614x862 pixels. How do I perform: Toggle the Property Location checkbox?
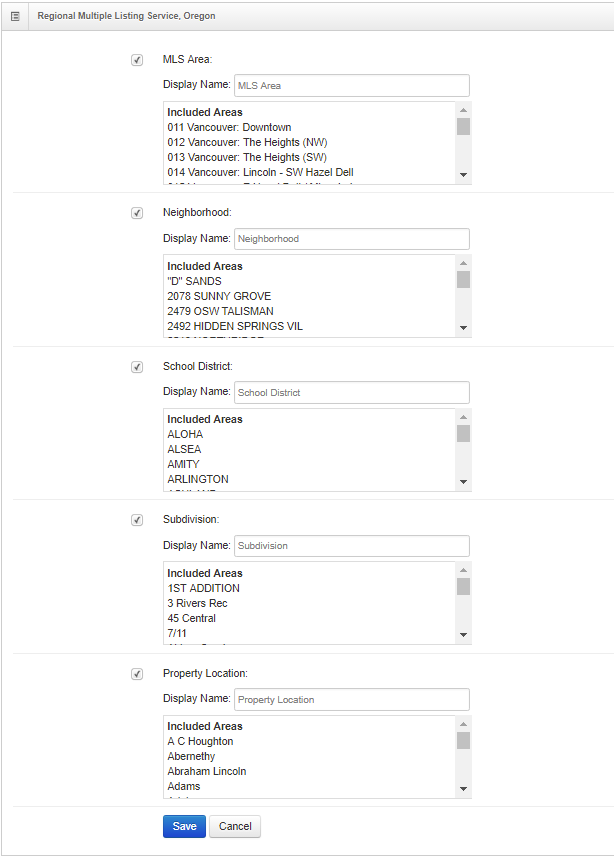point(137,673)
